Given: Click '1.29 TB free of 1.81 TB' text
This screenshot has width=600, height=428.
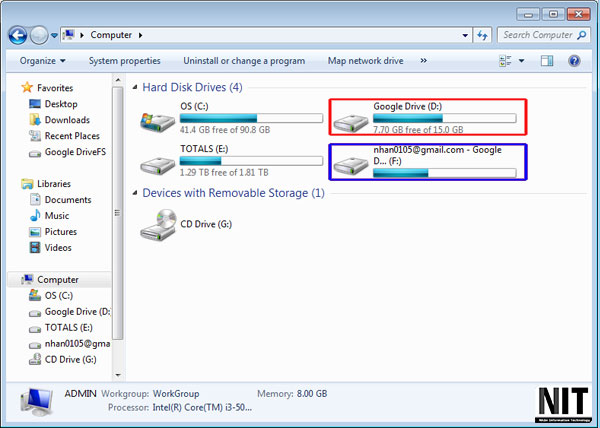Looking at the screenshot, I should tap(224, 173).
